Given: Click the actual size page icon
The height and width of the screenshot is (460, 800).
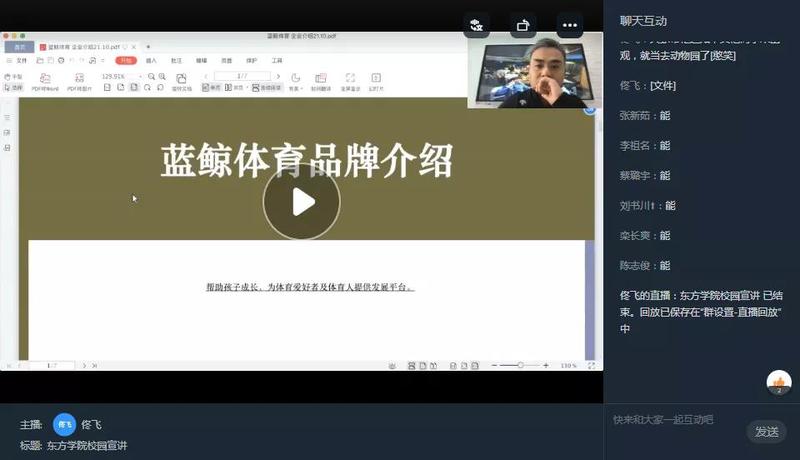Looking at the screenshot, I should click(107, 88).
